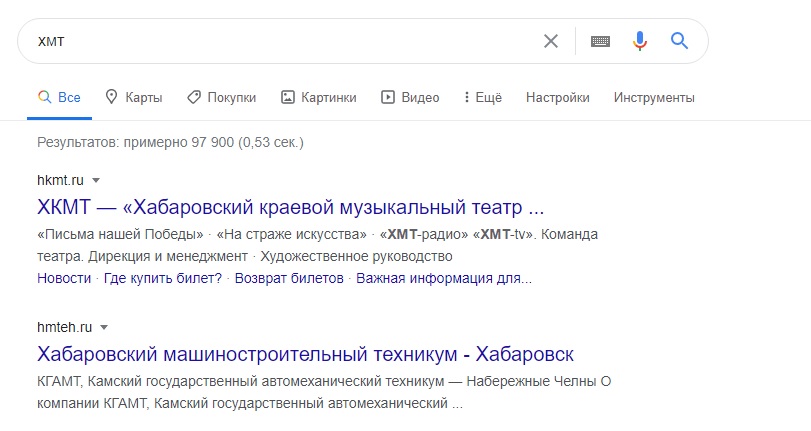Image resolution: width=811 pixels, height=431 pixels.
Task: Submit search with blue magnifier icon
Action: (x=679, y=40)
